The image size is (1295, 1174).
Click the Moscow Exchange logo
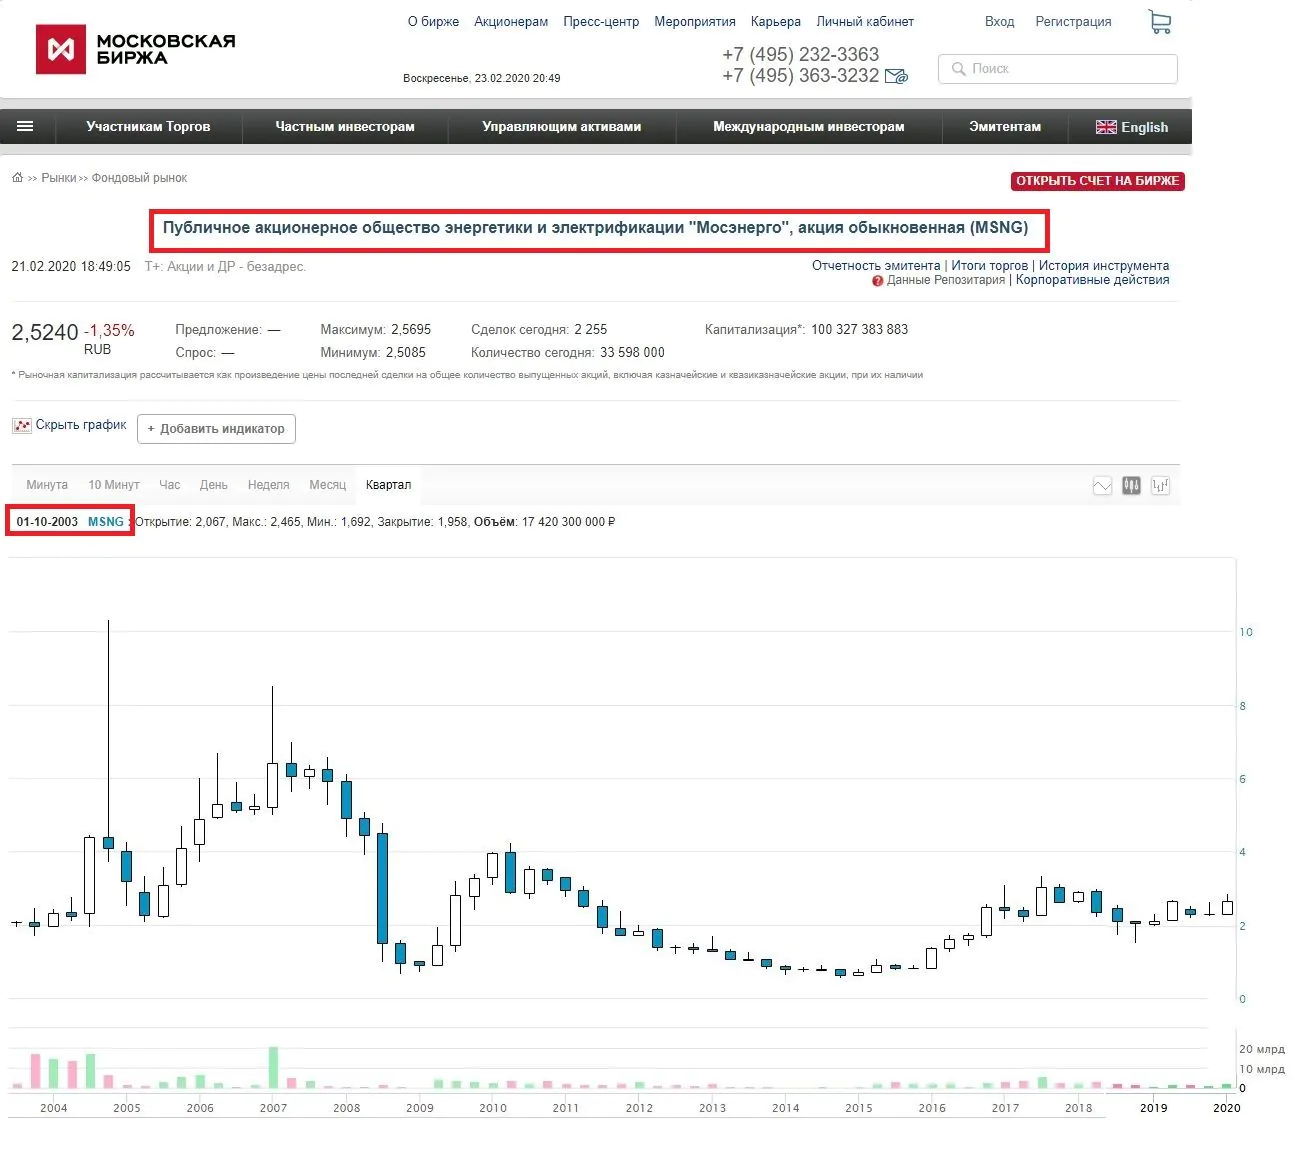136,49
